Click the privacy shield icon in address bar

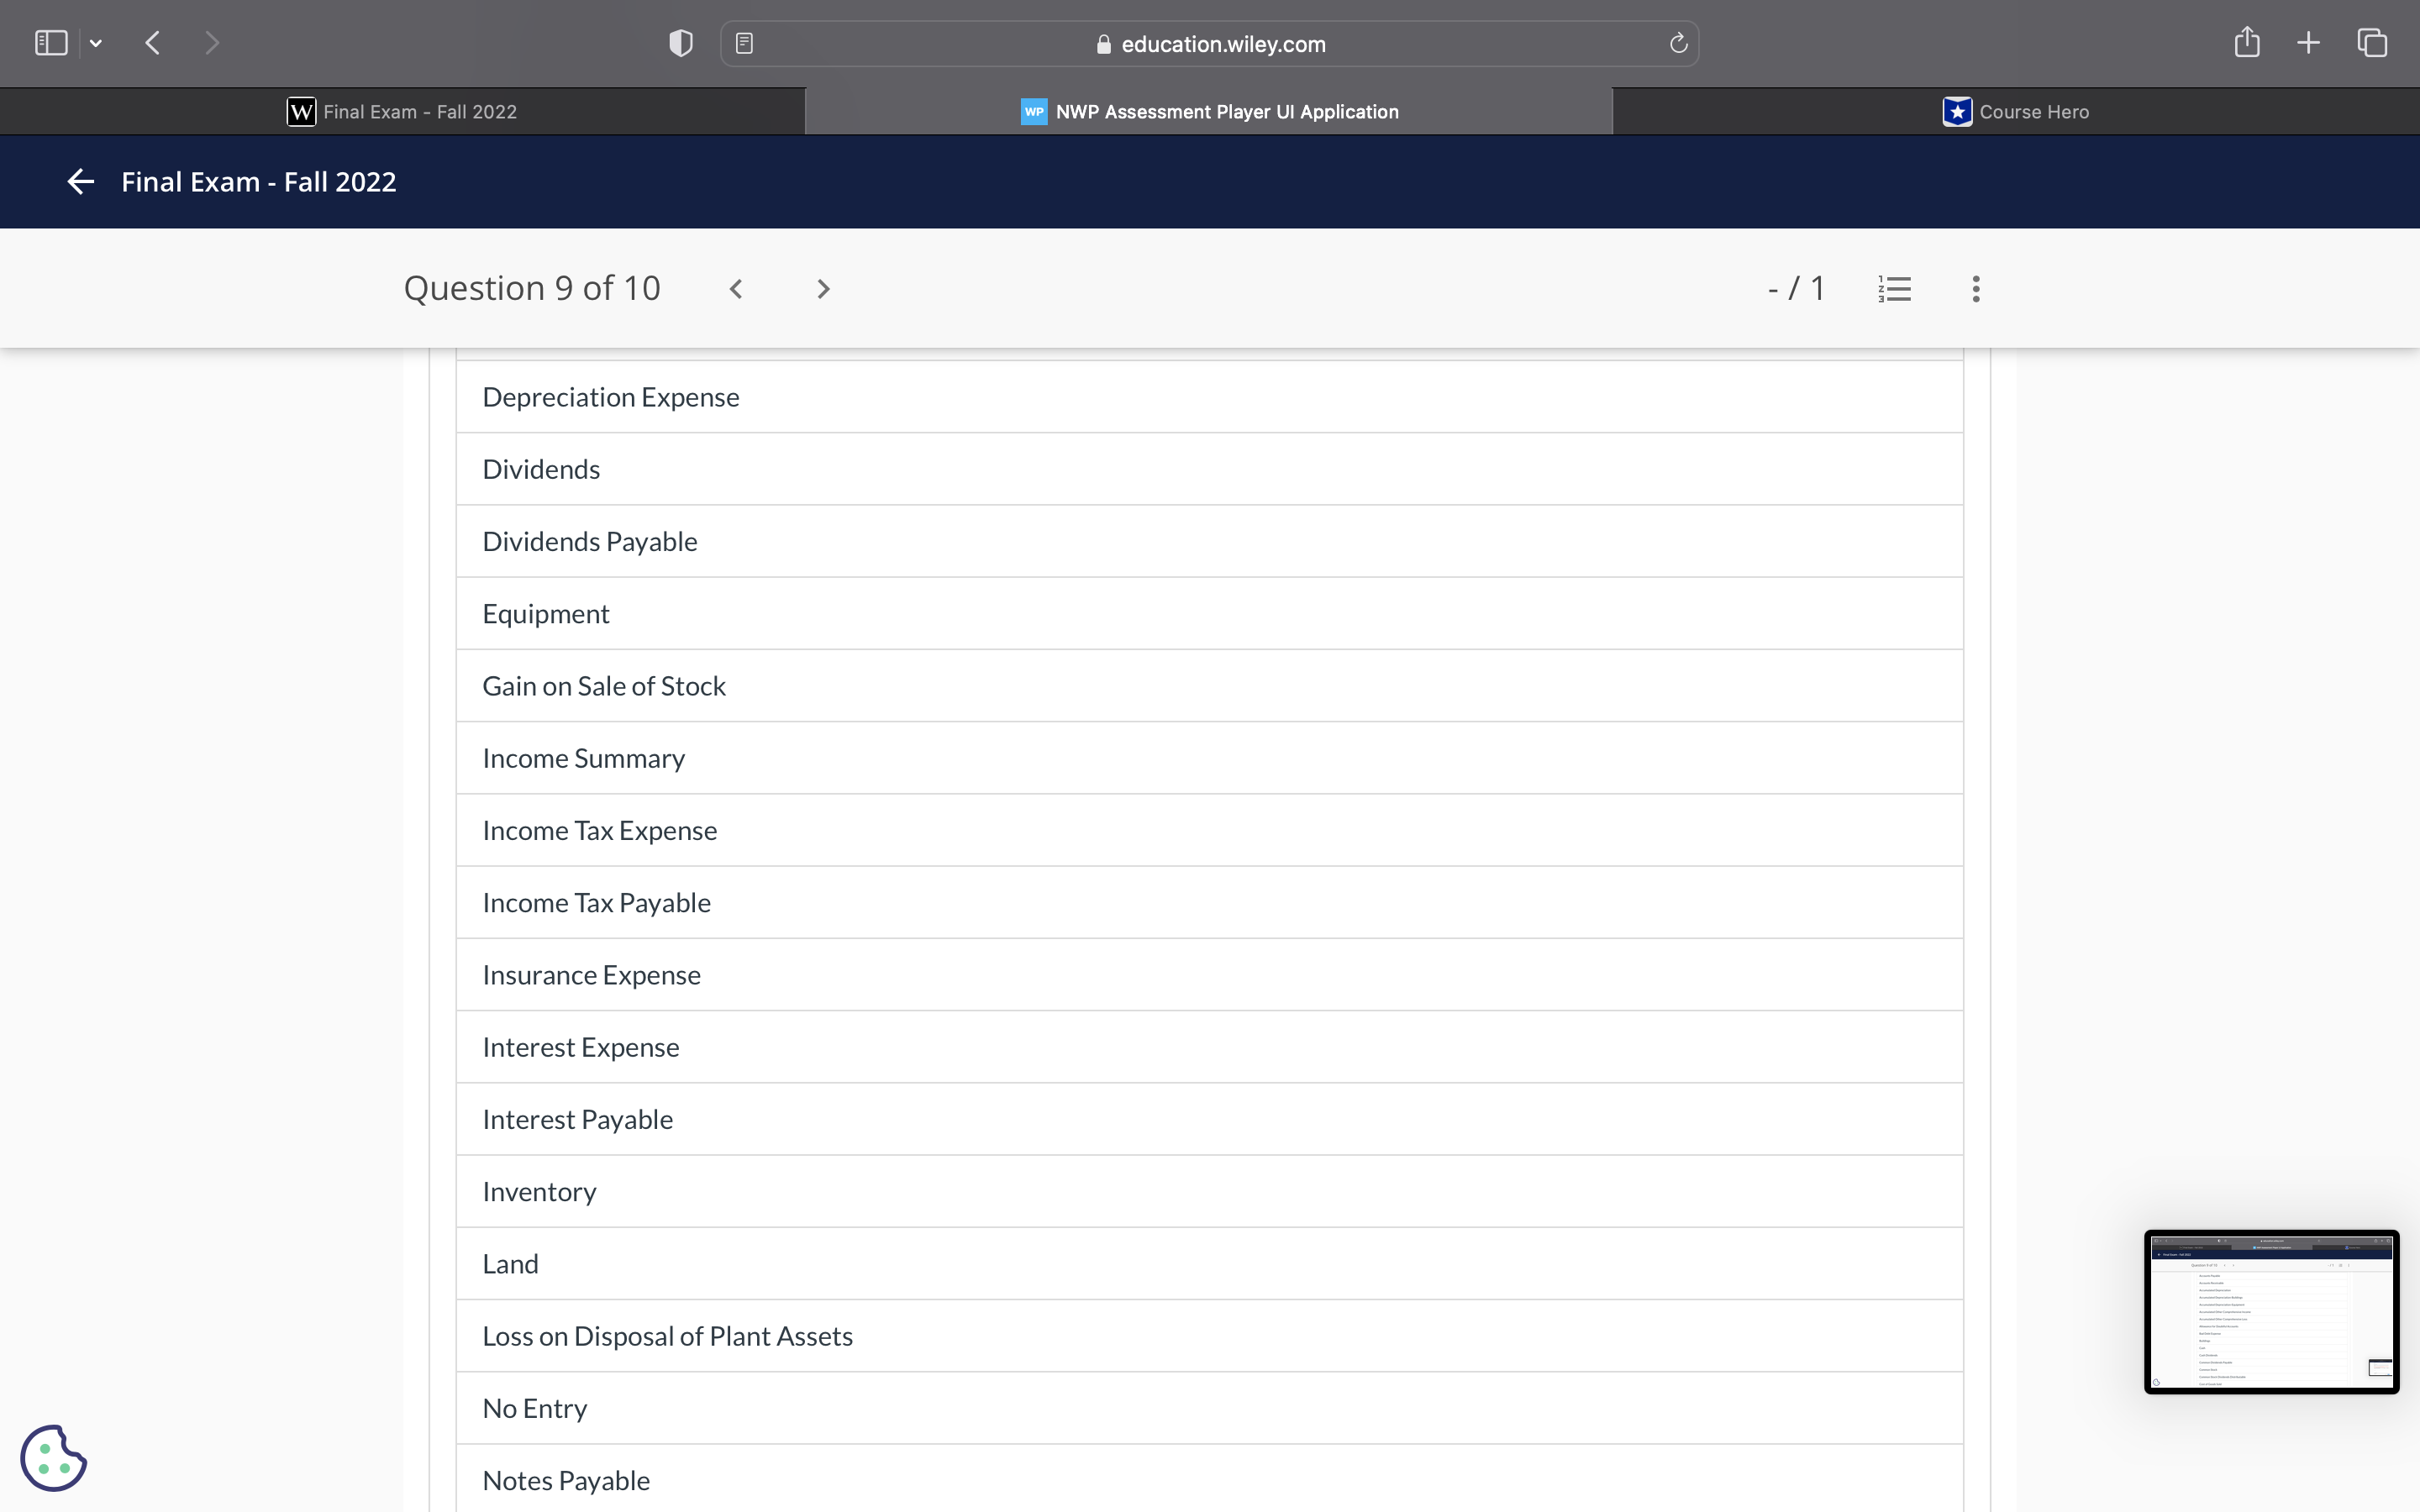[679, 42]
